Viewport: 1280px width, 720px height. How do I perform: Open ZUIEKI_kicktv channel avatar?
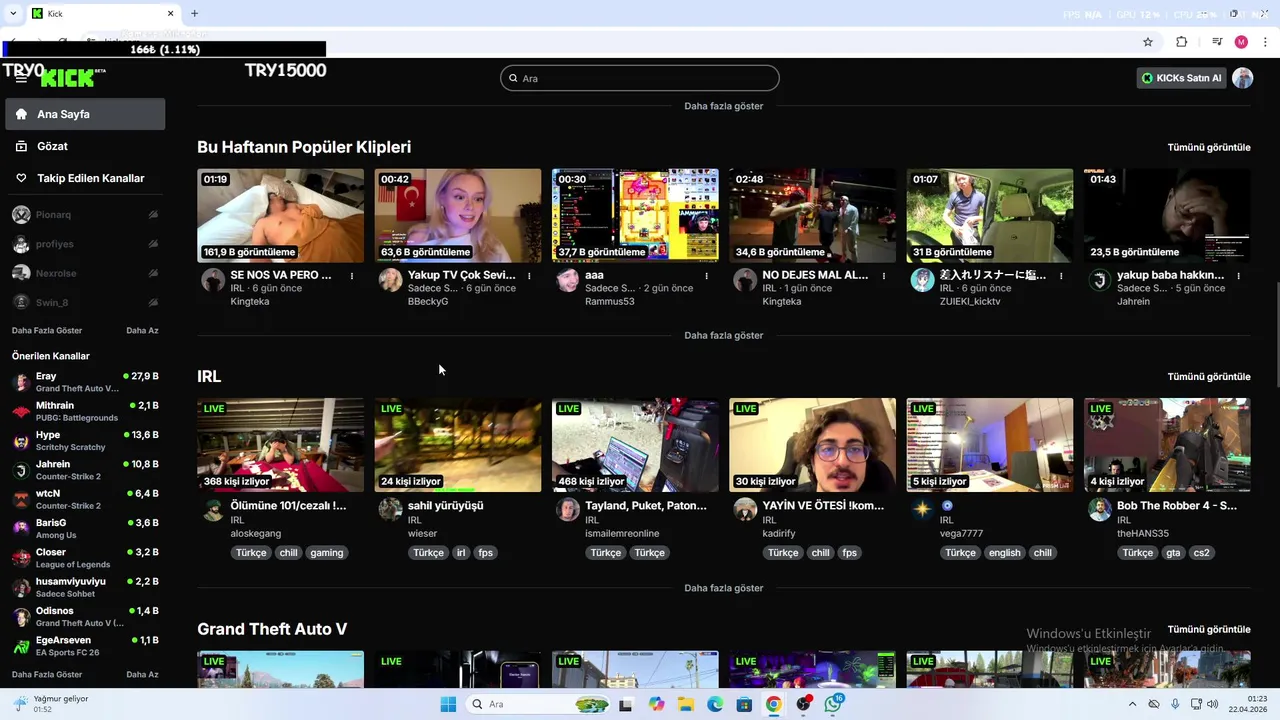coord(922,280)
